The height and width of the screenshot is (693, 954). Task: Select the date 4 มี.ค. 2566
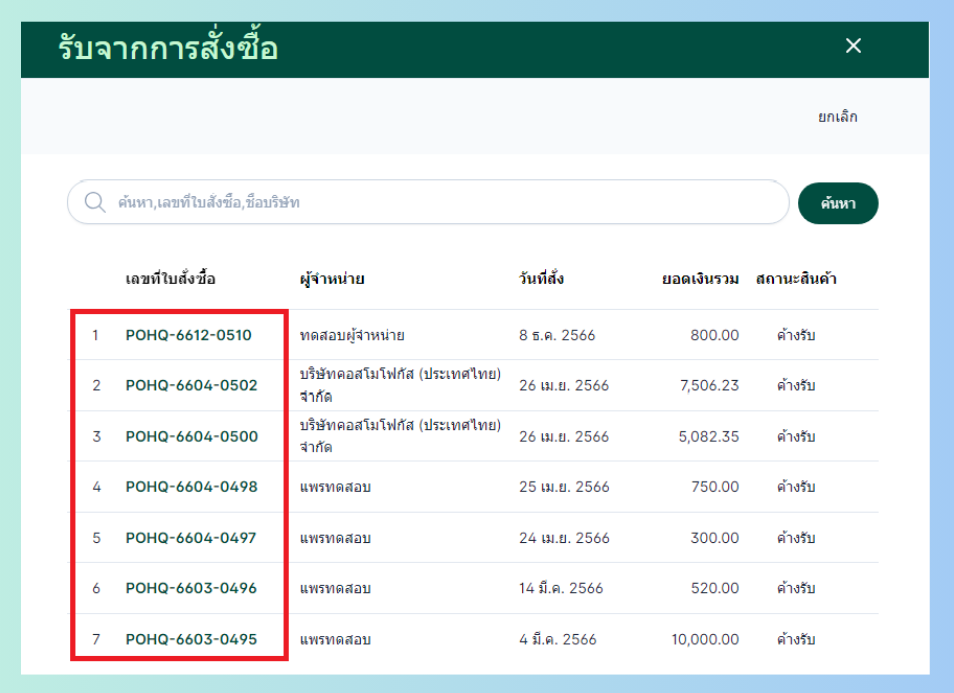557,639
